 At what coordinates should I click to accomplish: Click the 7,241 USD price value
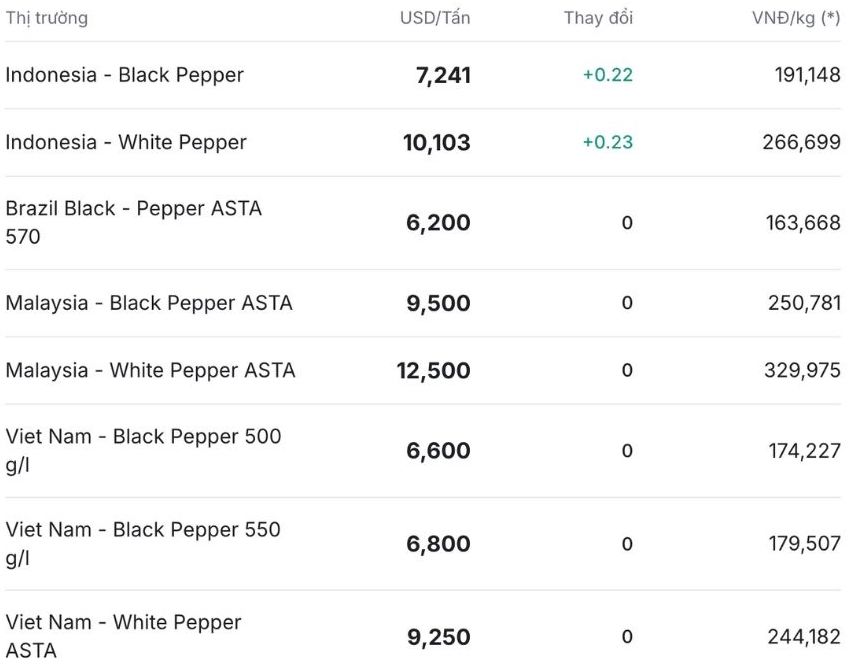pyautogui.click(x=443, y=75)
